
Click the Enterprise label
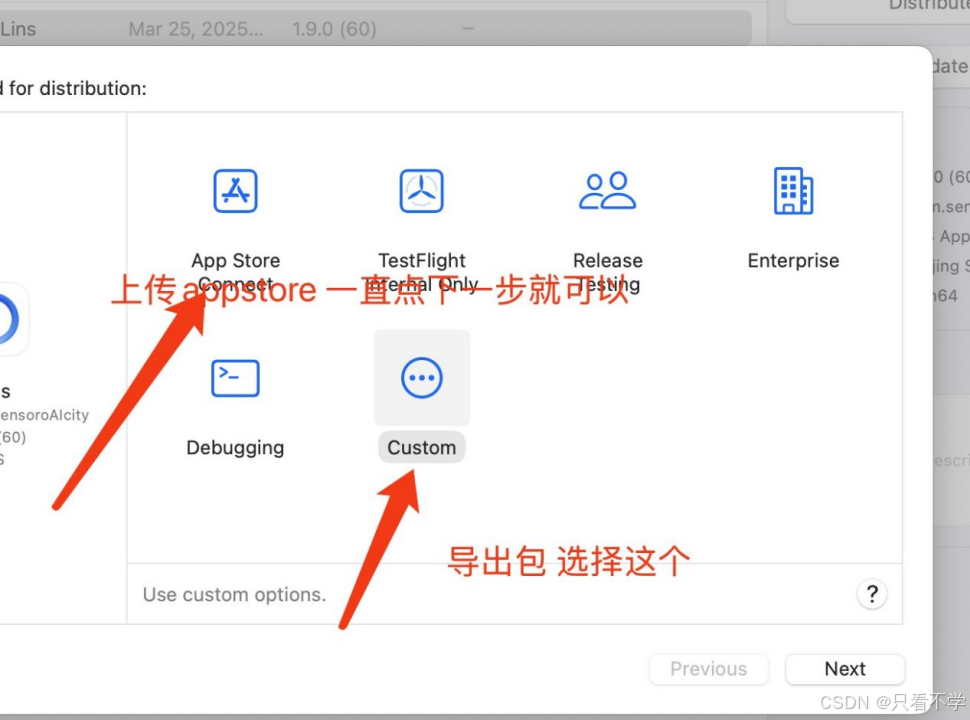[793, 260]
